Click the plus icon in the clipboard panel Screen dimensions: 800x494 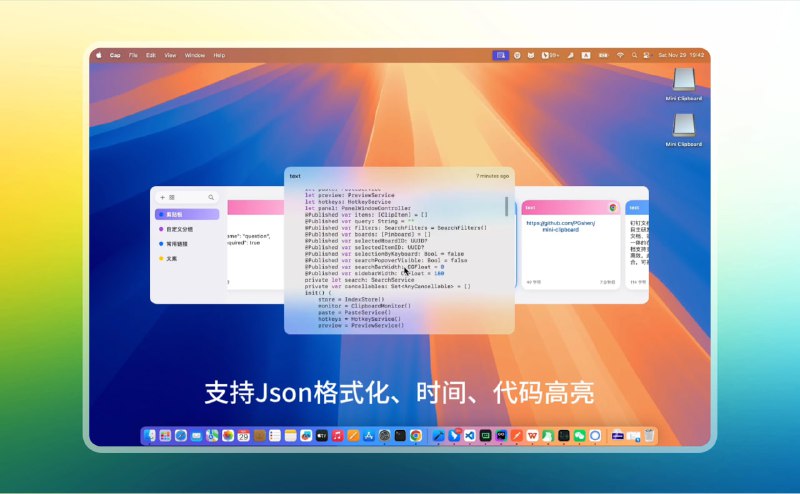[162, 197]
